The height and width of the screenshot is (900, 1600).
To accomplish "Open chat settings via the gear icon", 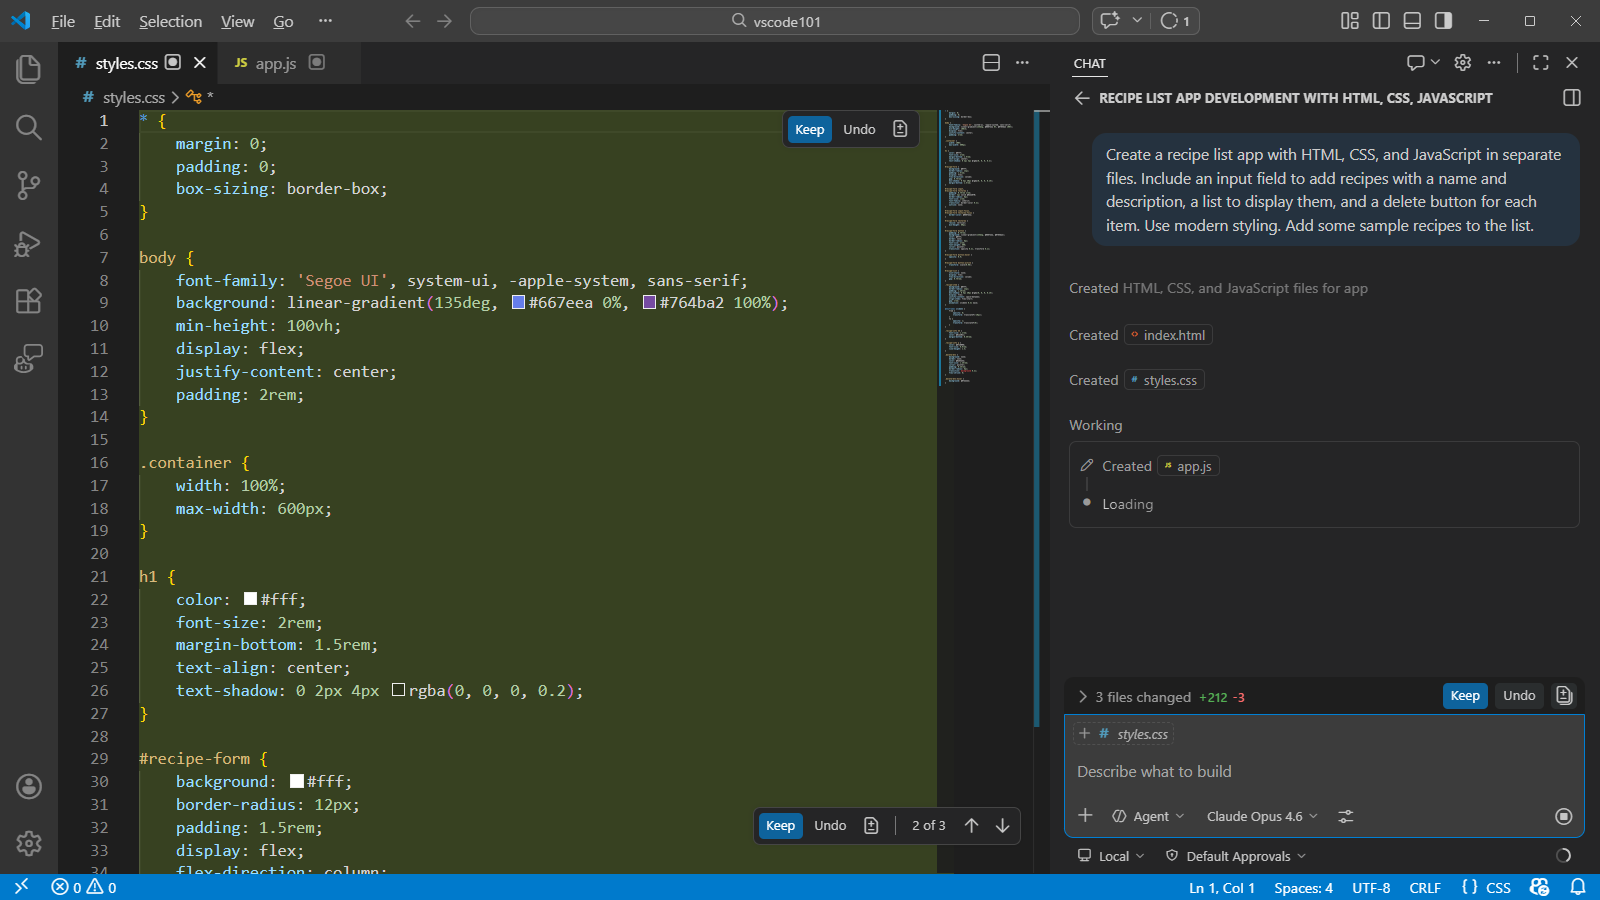I will pyautogui.click(x=1462, y=62).
